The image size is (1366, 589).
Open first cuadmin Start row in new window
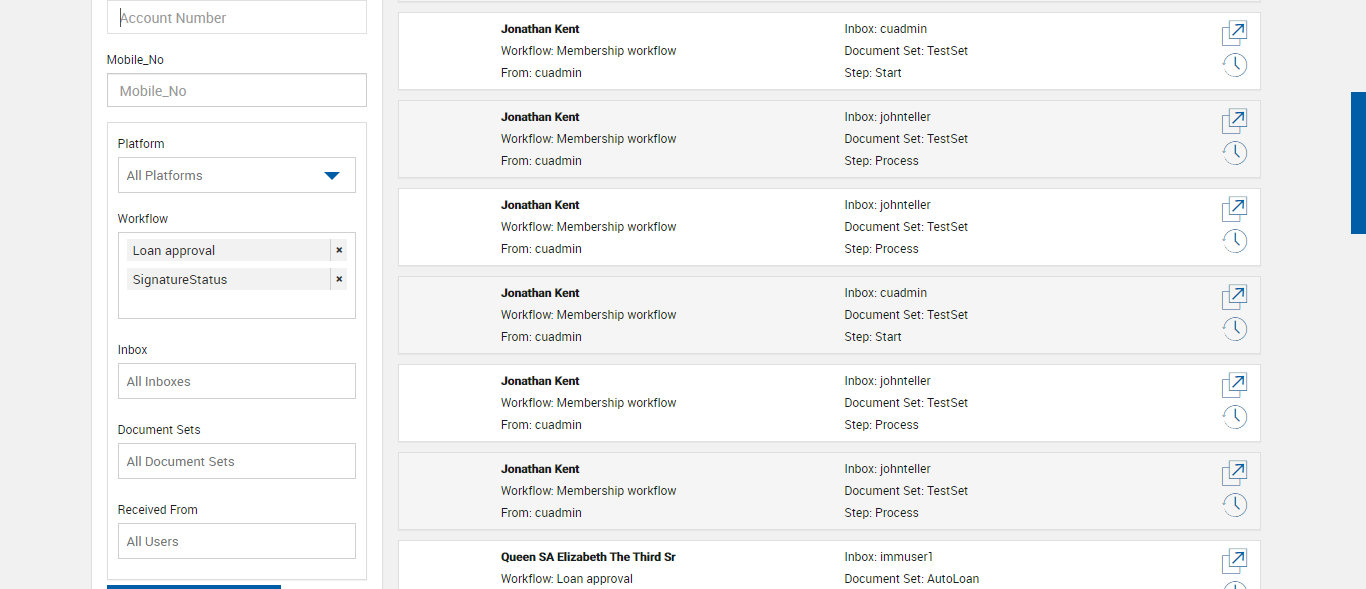1234,34
